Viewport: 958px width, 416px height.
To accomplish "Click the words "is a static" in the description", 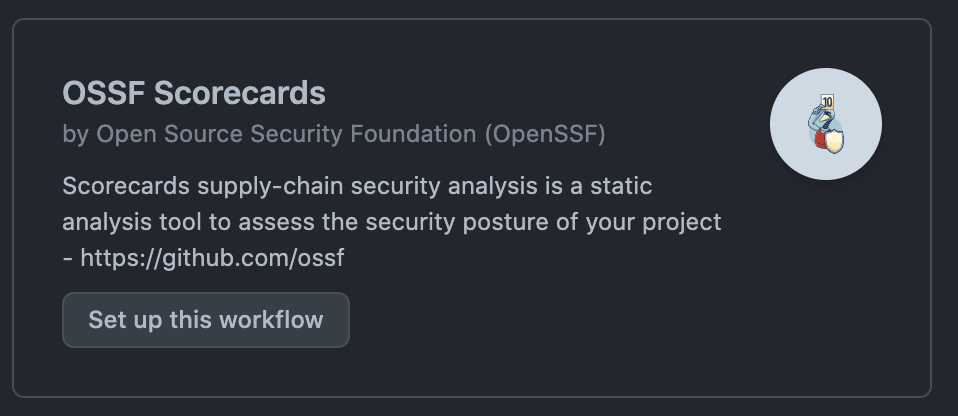I will (607, 186).
